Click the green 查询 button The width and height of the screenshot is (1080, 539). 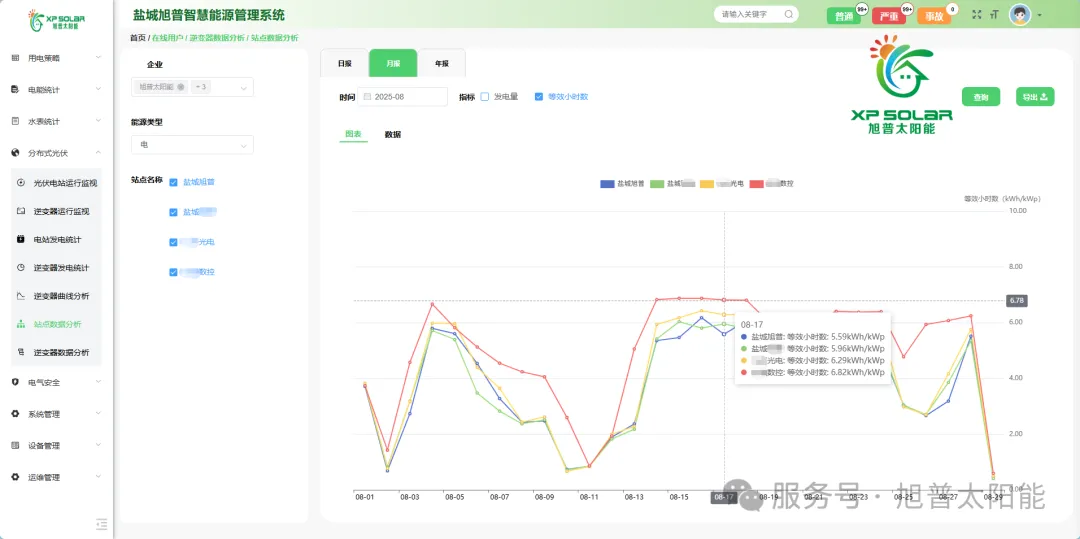point(981,97)
